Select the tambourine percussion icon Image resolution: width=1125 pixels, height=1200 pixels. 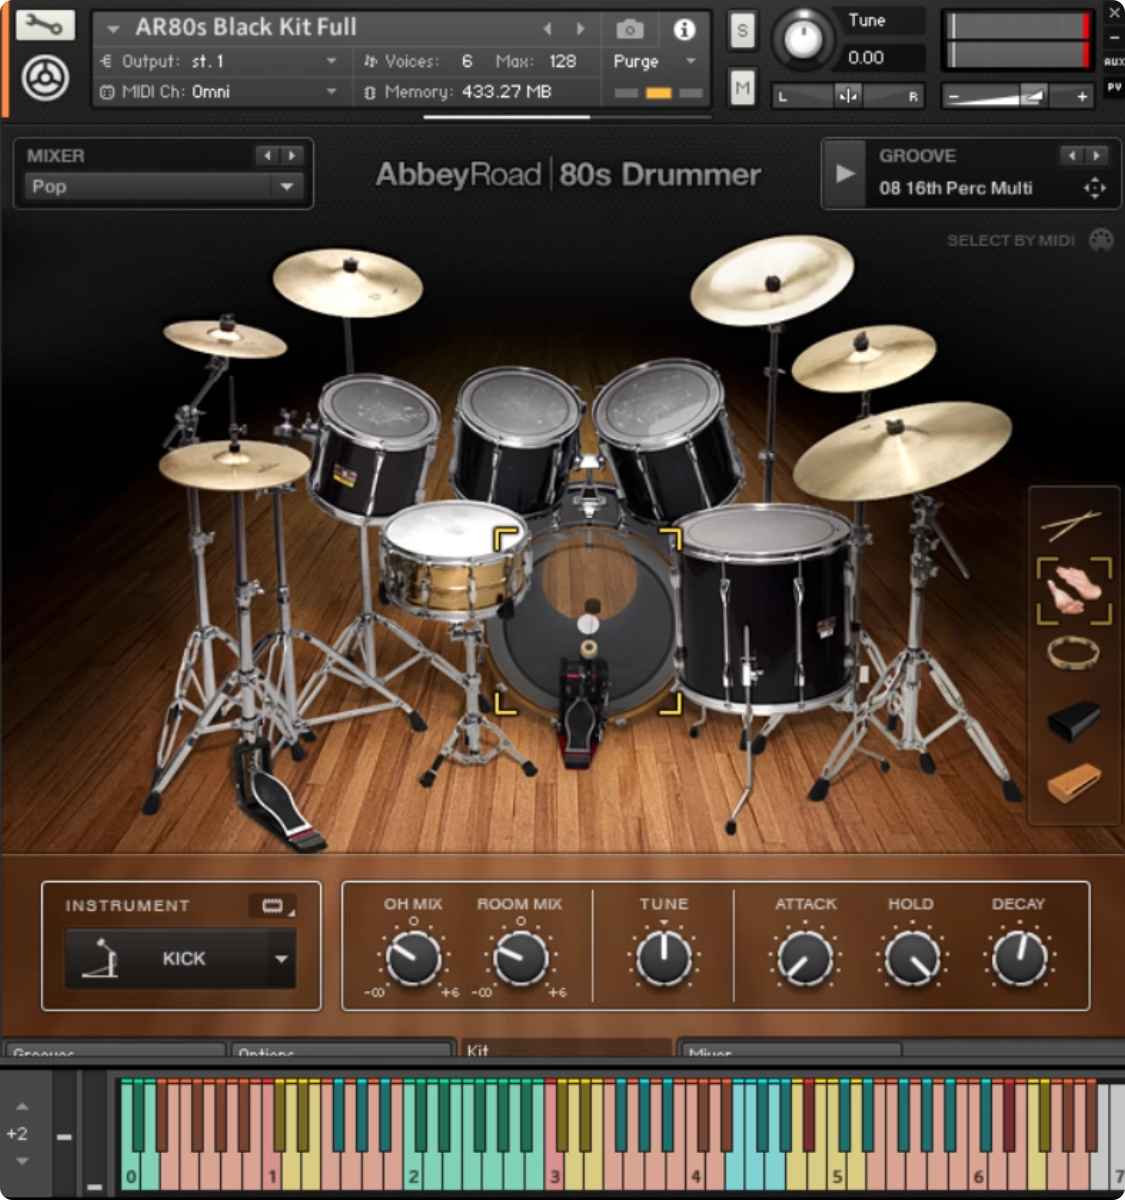click(x=1073, y=653)
